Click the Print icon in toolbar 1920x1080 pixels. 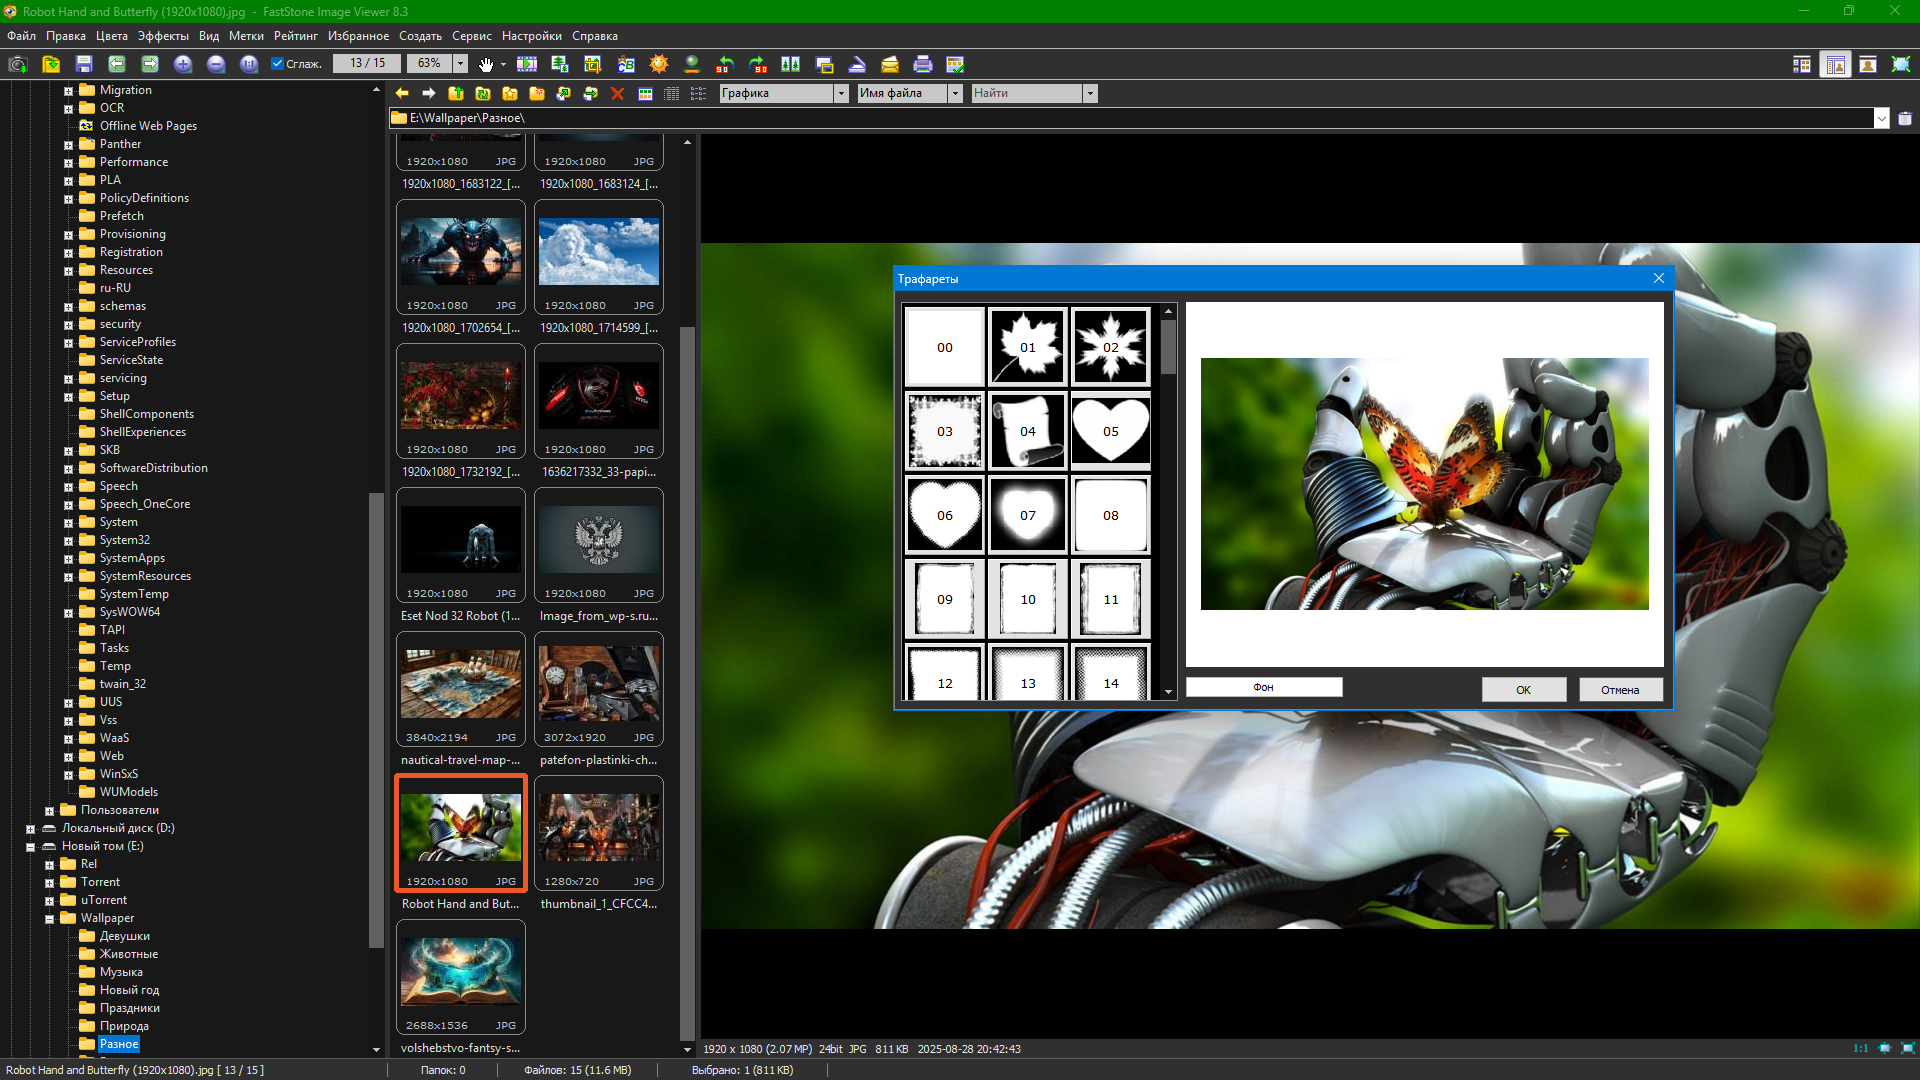(x=922, y=64)
